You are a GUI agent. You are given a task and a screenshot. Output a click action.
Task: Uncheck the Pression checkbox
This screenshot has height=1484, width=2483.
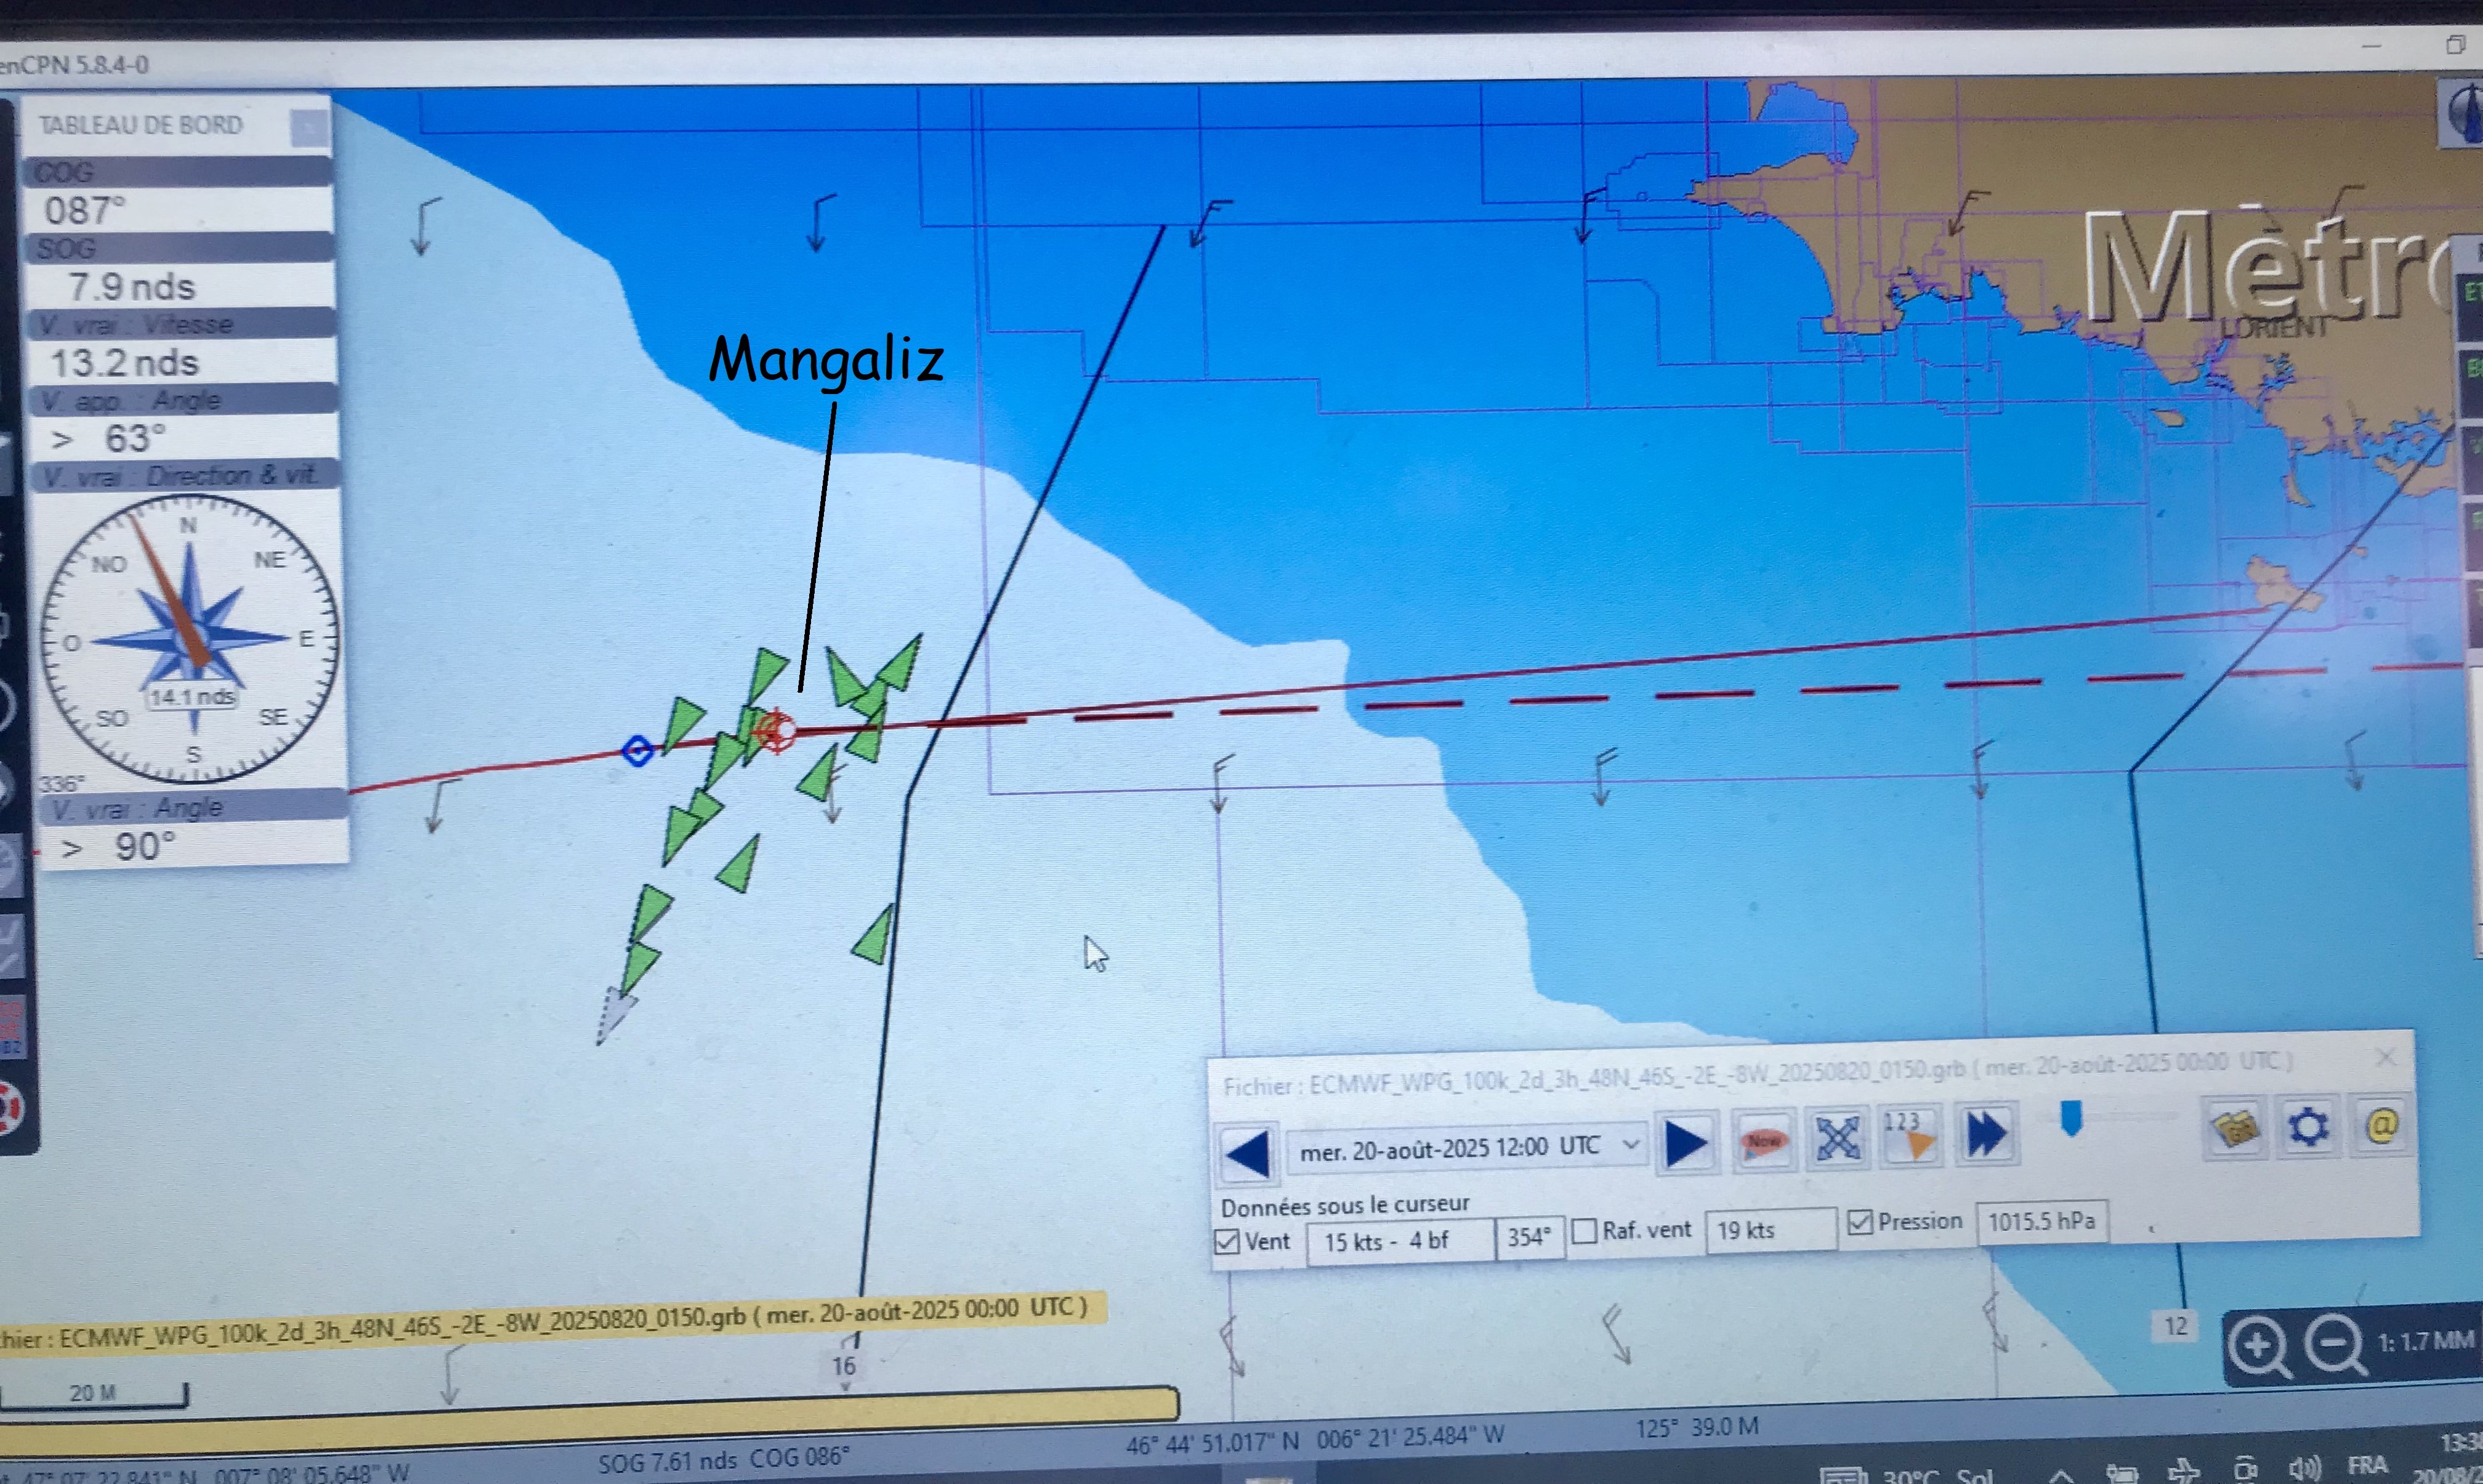pyautogui.click(x=1860, y=1222)
